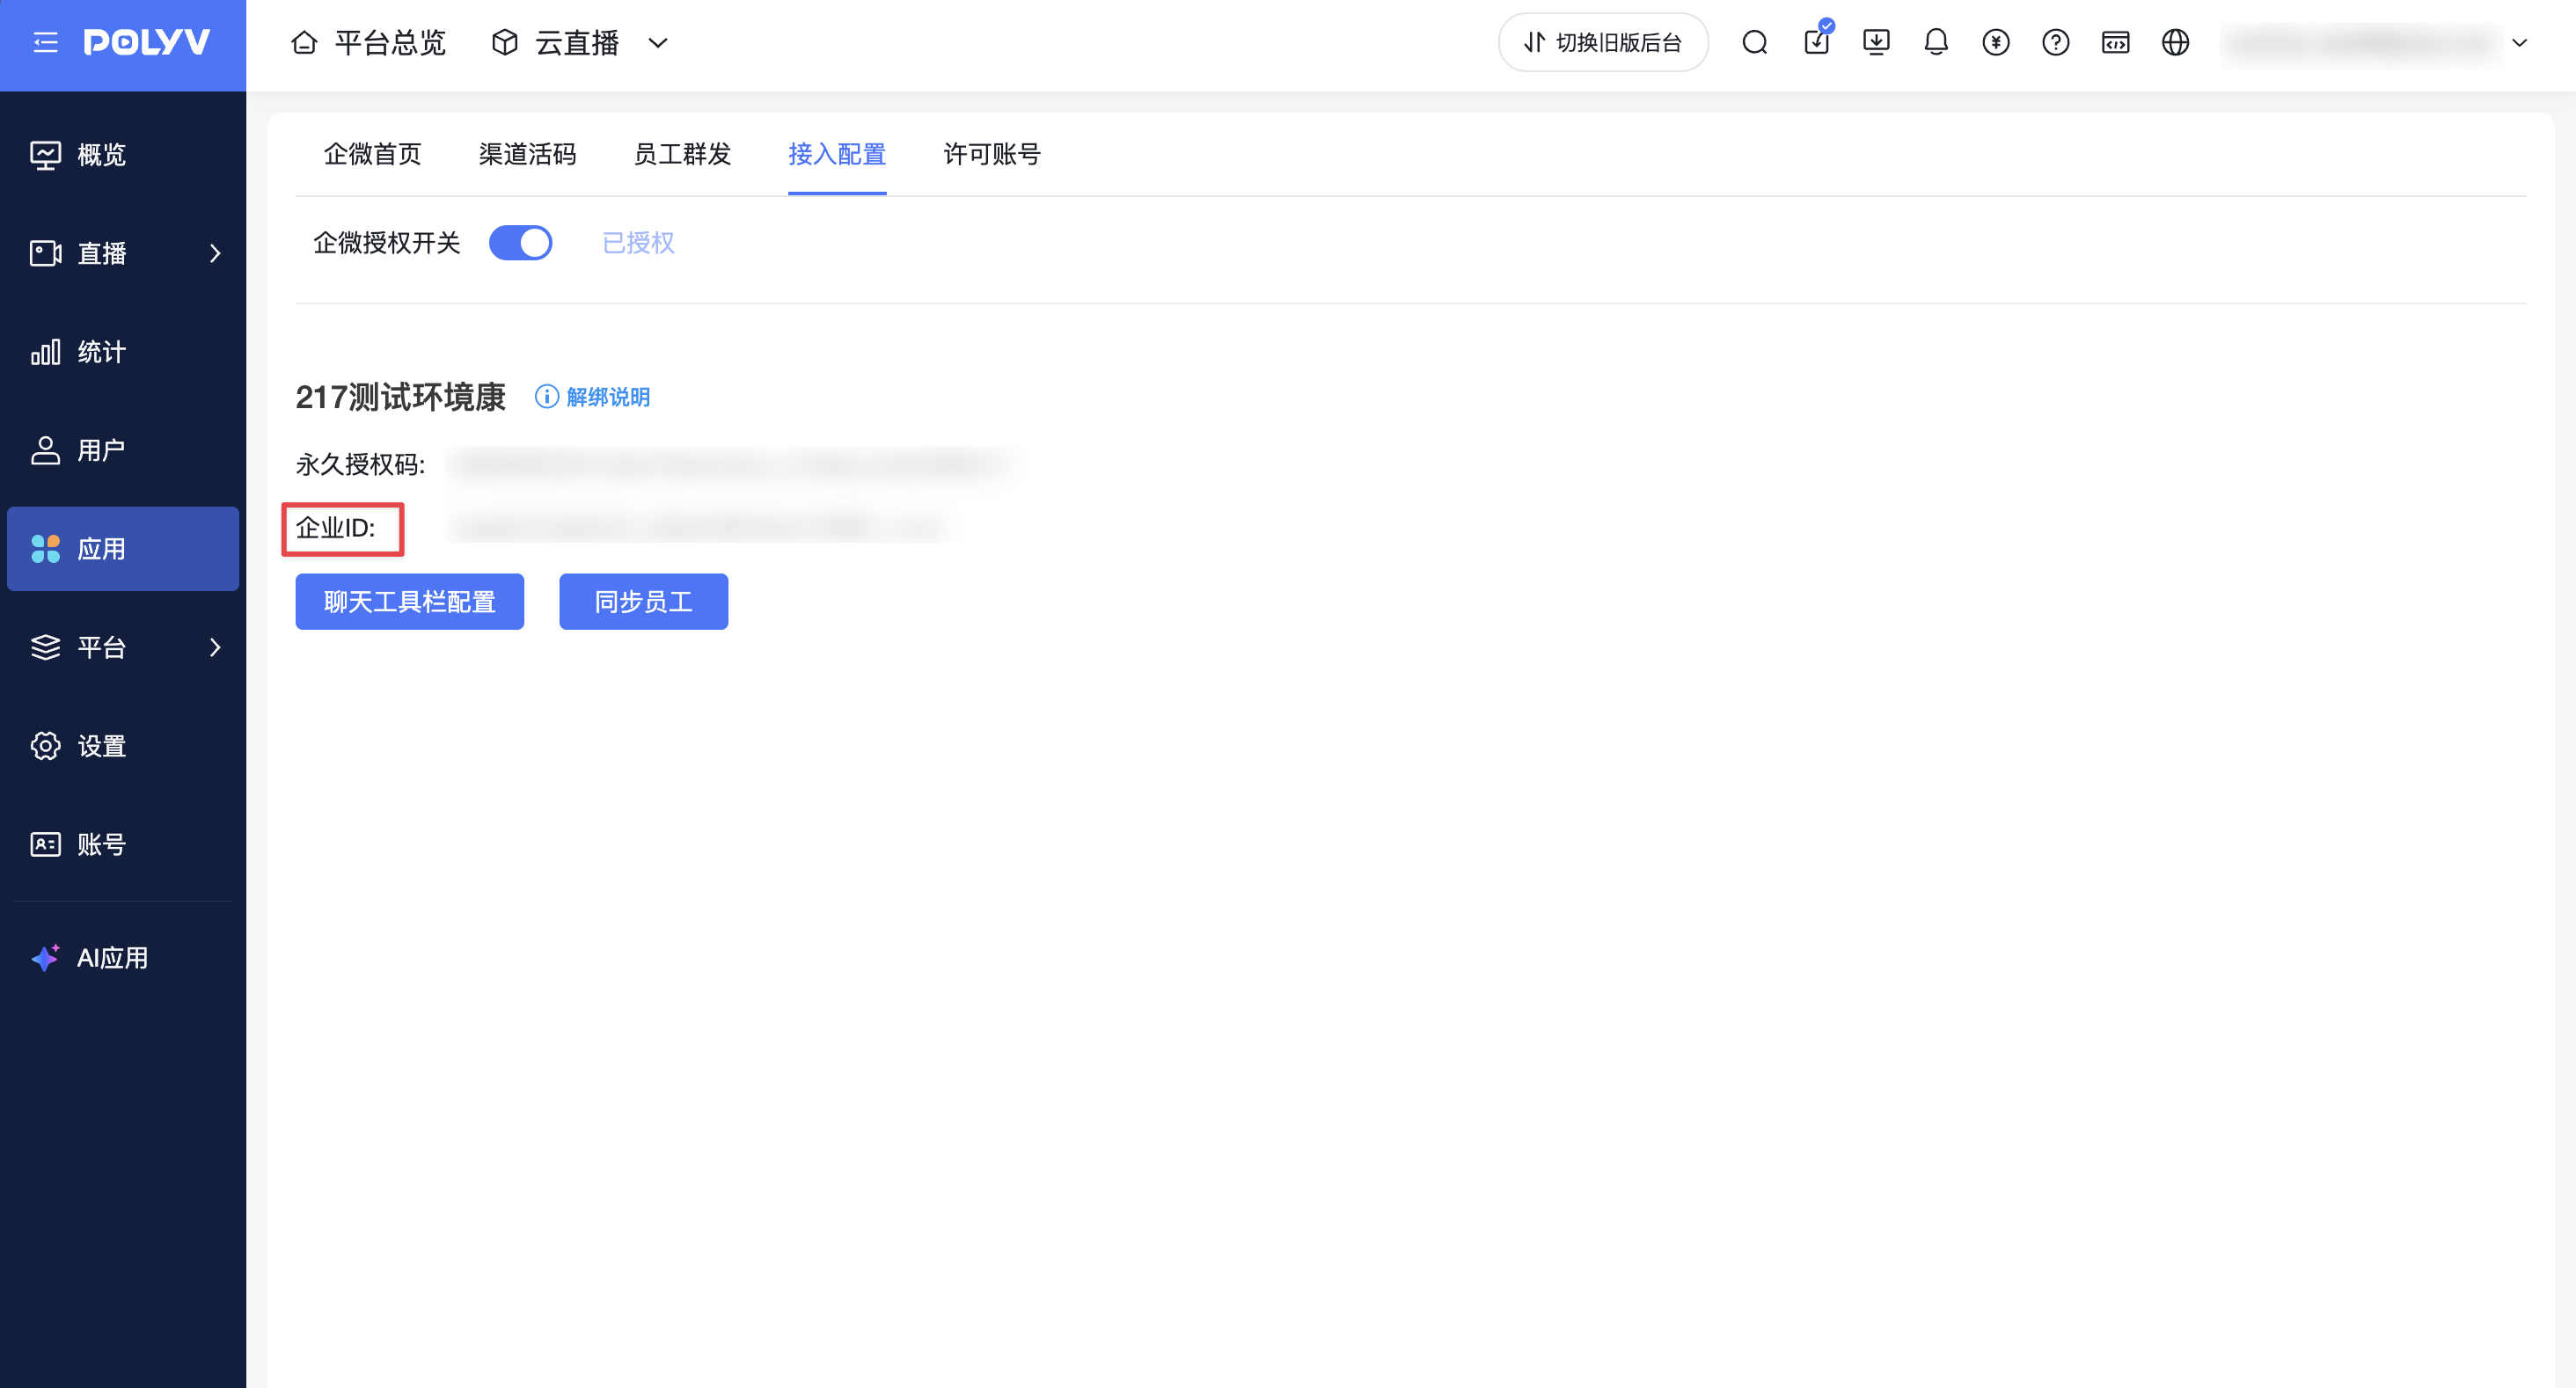
Task: Click the blurred account name in the header
Action: (x=2362, y=43)
